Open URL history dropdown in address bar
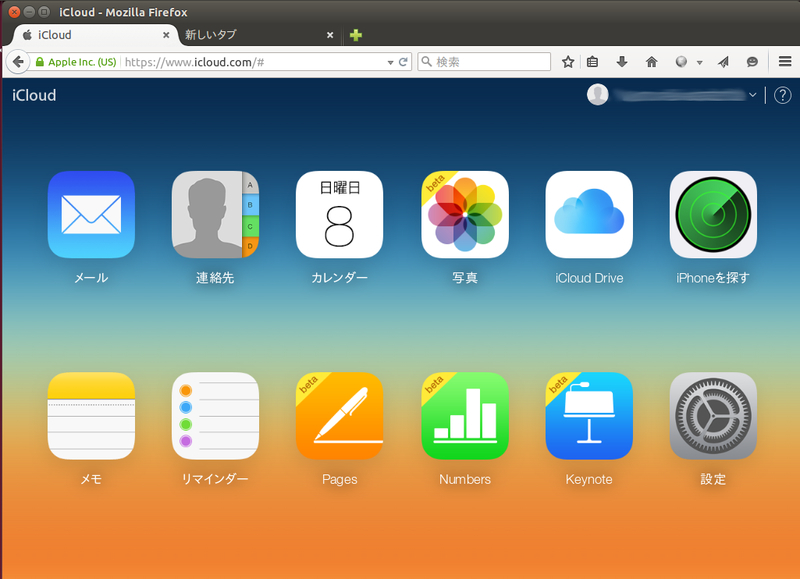800x579 pixels. pos(390,62)
